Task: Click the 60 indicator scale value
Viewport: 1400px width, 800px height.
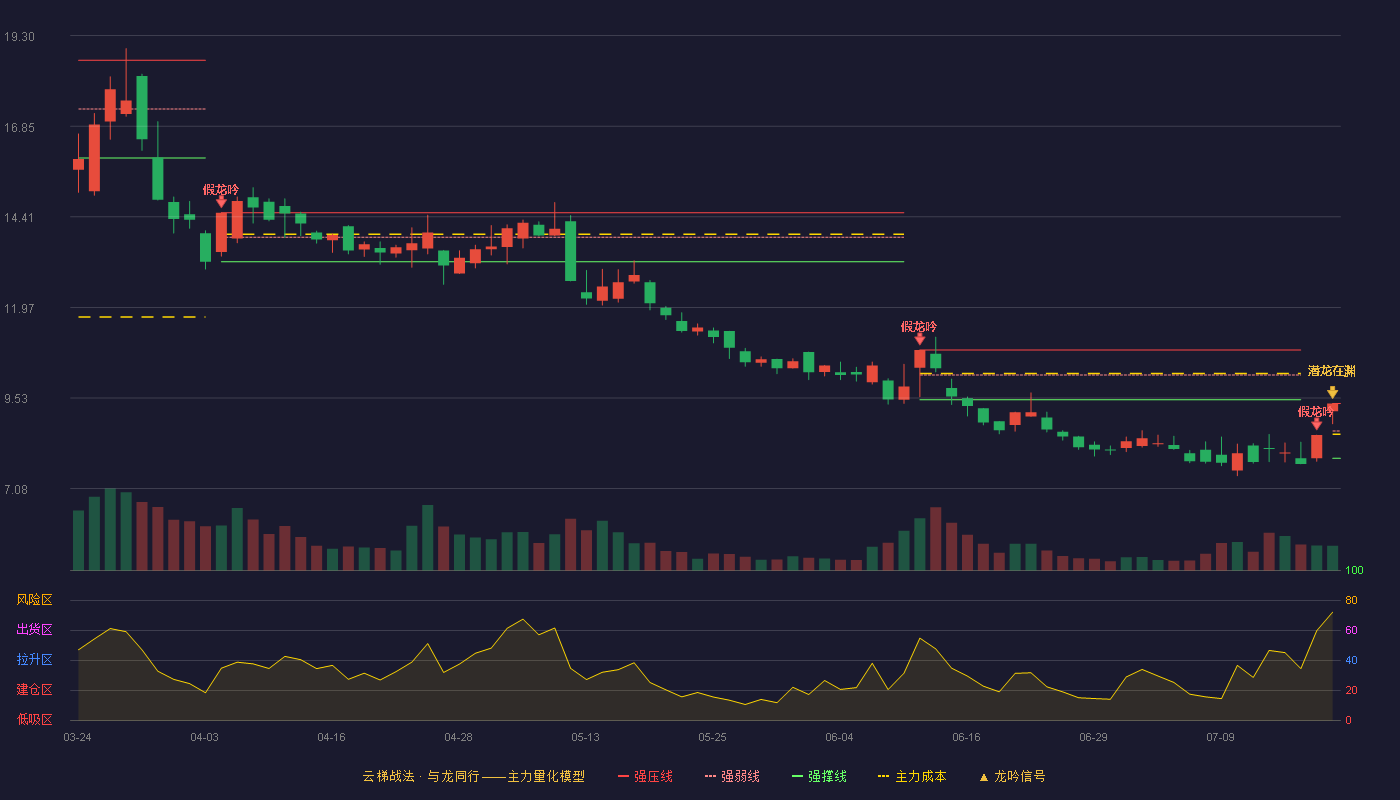Action: [1351, 630]
